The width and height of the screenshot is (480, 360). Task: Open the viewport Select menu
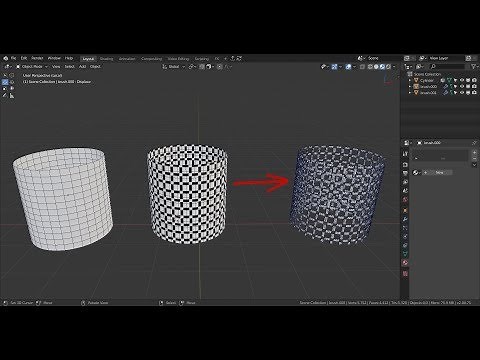point(69,67)
